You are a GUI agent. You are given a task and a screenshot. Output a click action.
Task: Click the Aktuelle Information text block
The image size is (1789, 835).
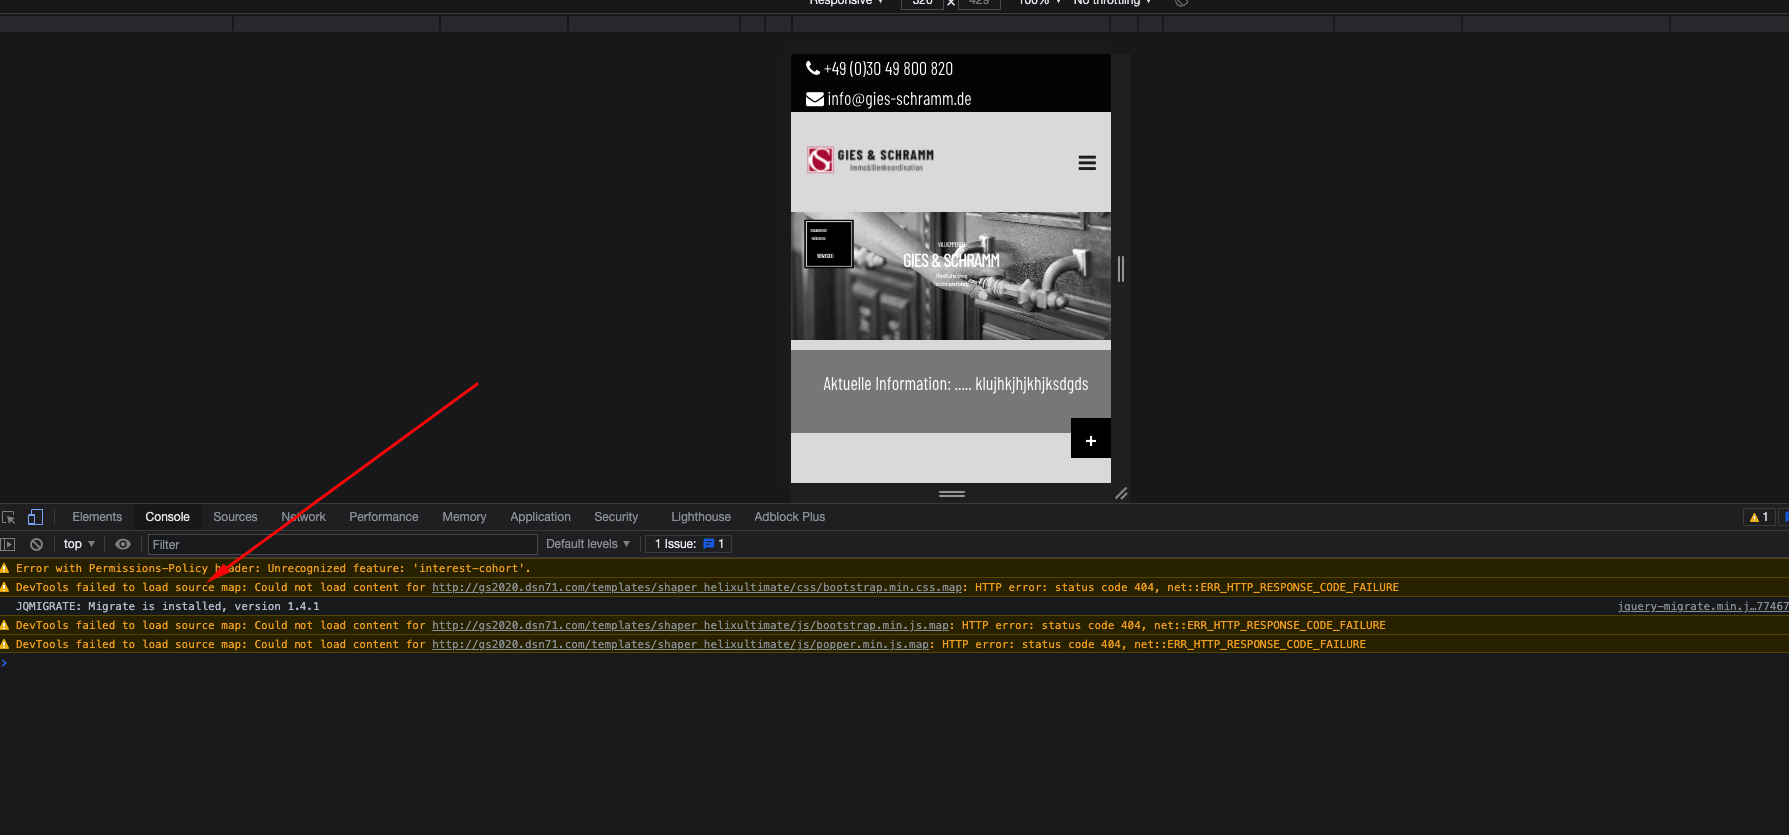point(955,384)
